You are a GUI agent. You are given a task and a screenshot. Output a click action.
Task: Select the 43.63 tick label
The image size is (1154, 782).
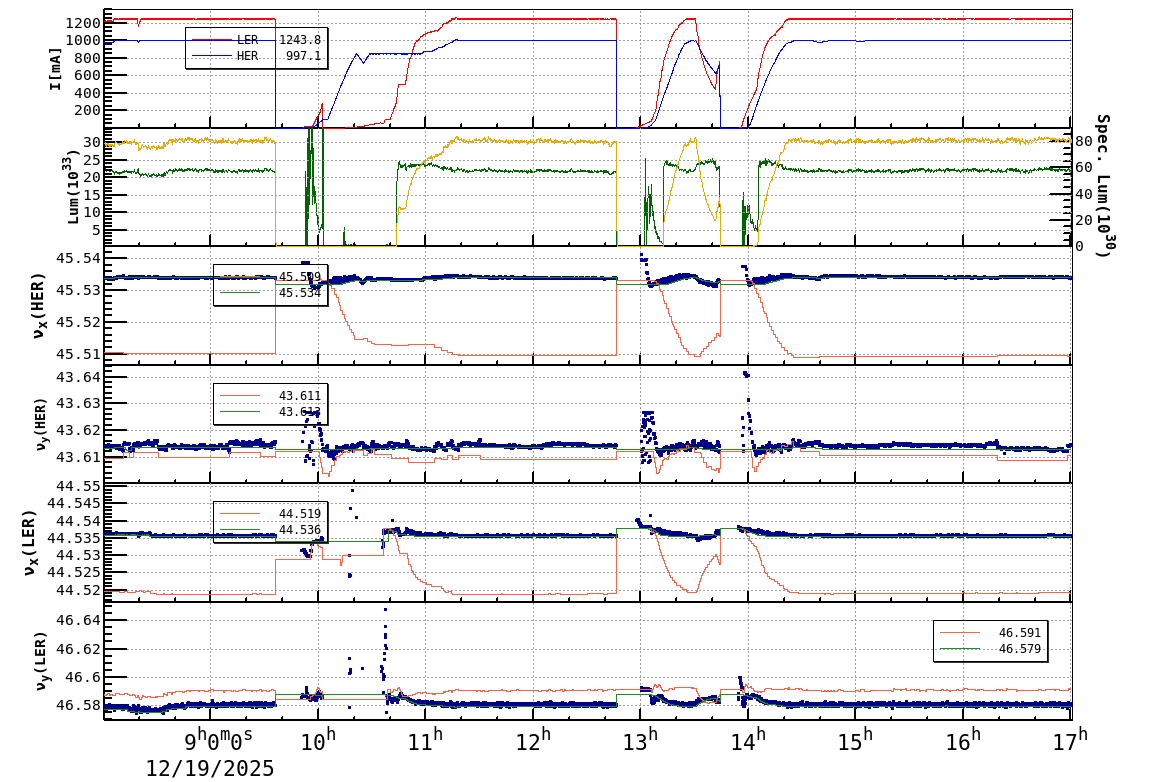coord(79,404)
